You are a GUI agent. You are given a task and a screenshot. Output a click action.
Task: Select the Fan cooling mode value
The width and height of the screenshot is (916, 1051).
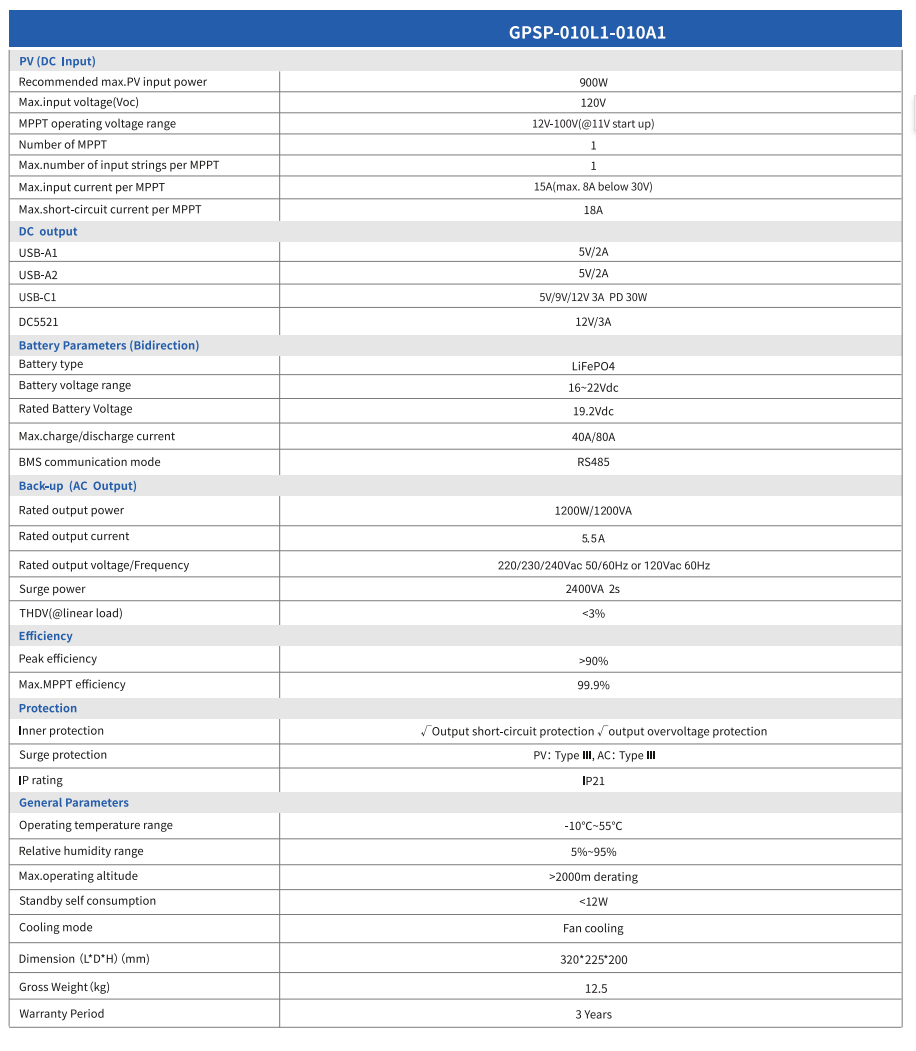[x=593, y=928]
